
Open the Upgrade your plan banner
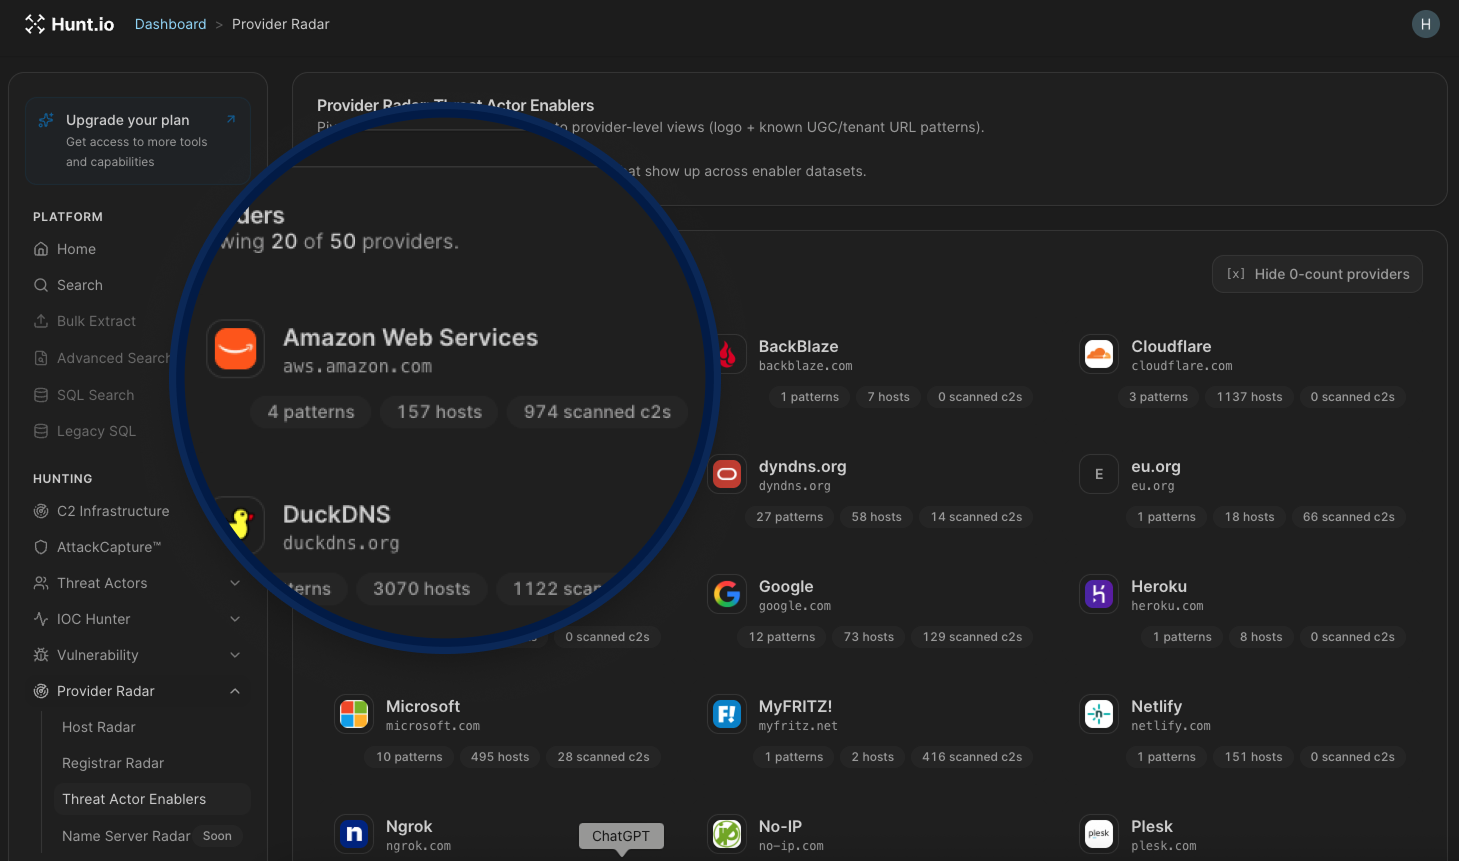pos(138,141)
